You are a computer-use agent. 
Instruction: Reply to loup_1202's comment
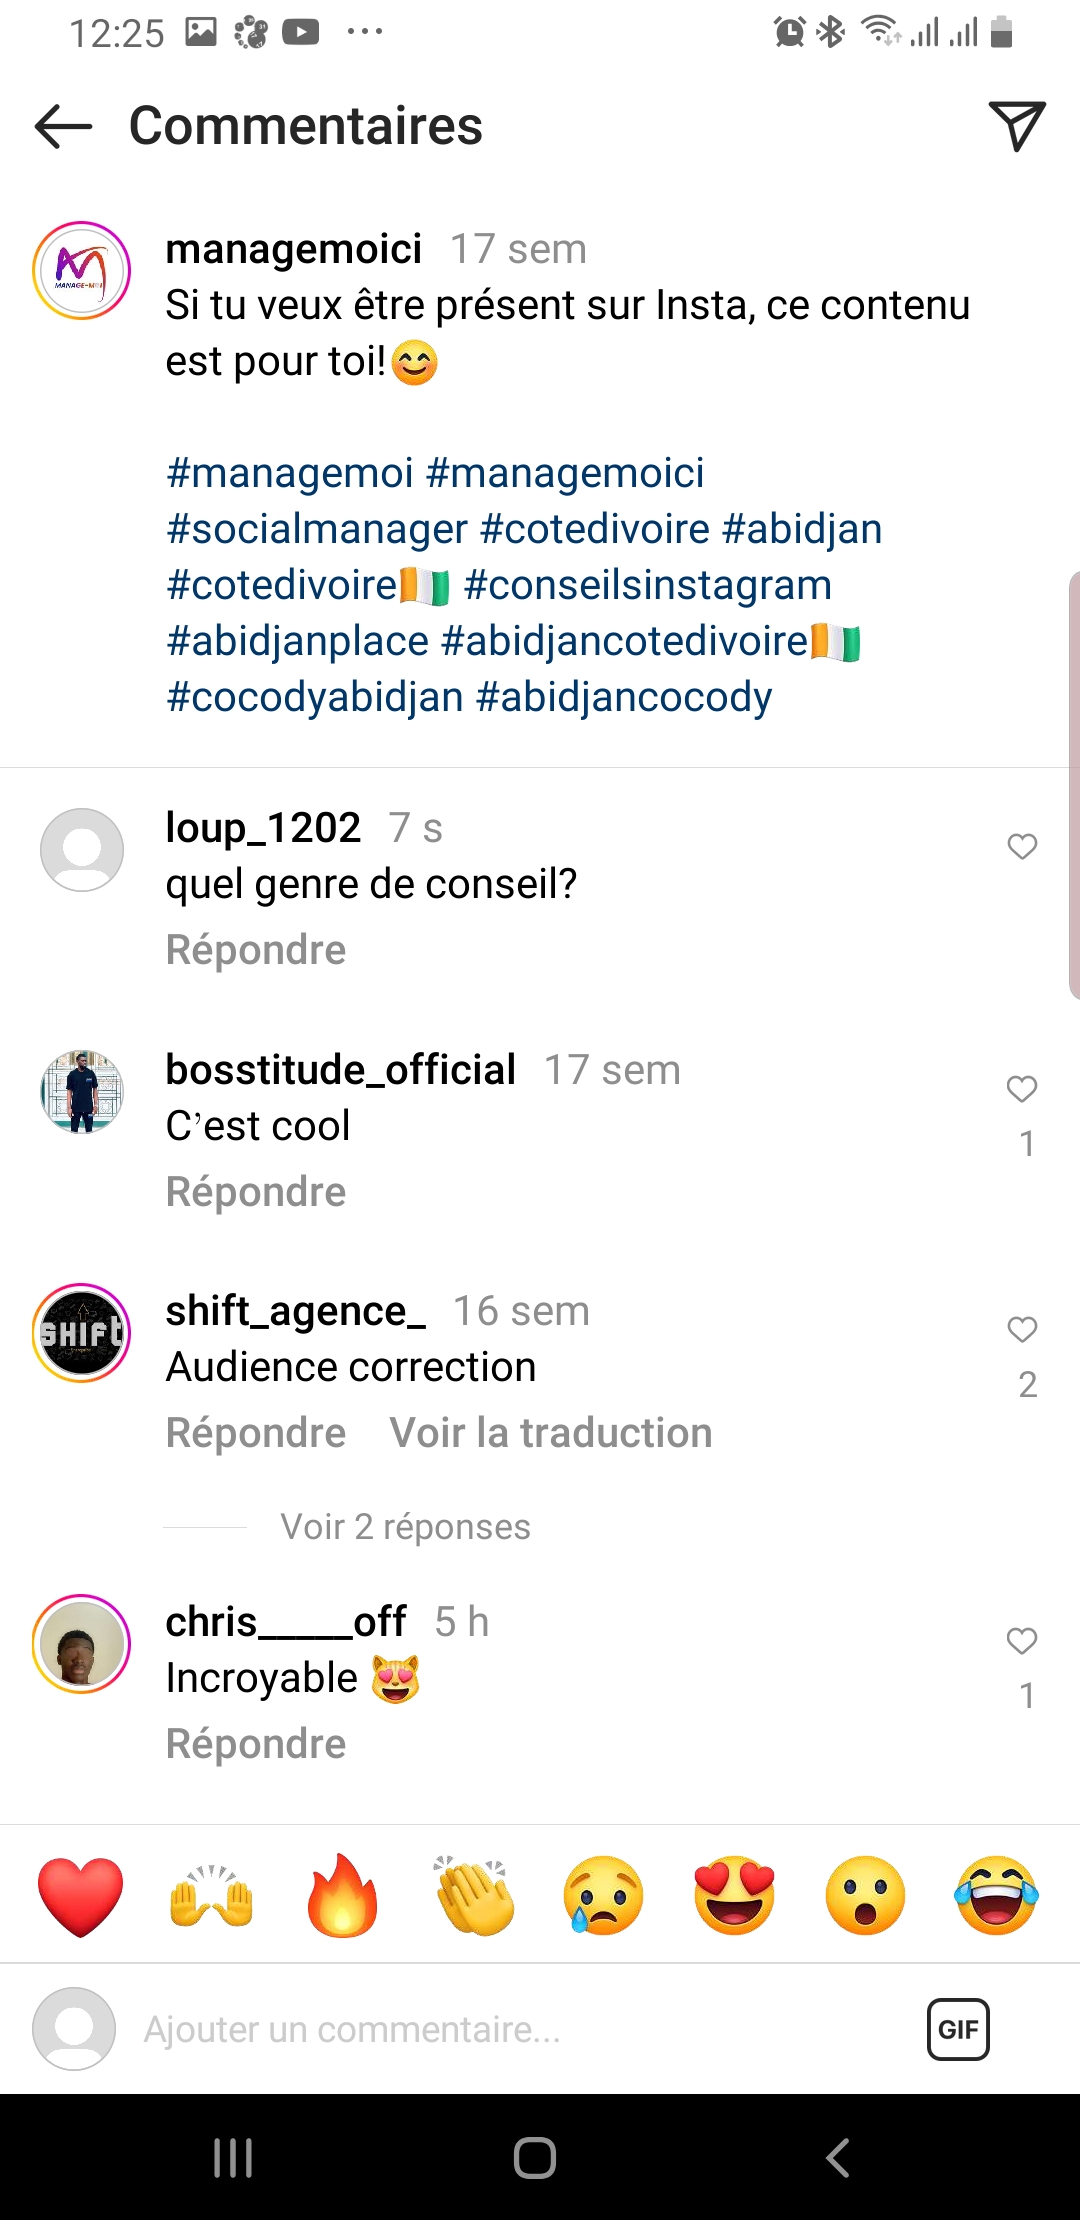tap(256, 950)
